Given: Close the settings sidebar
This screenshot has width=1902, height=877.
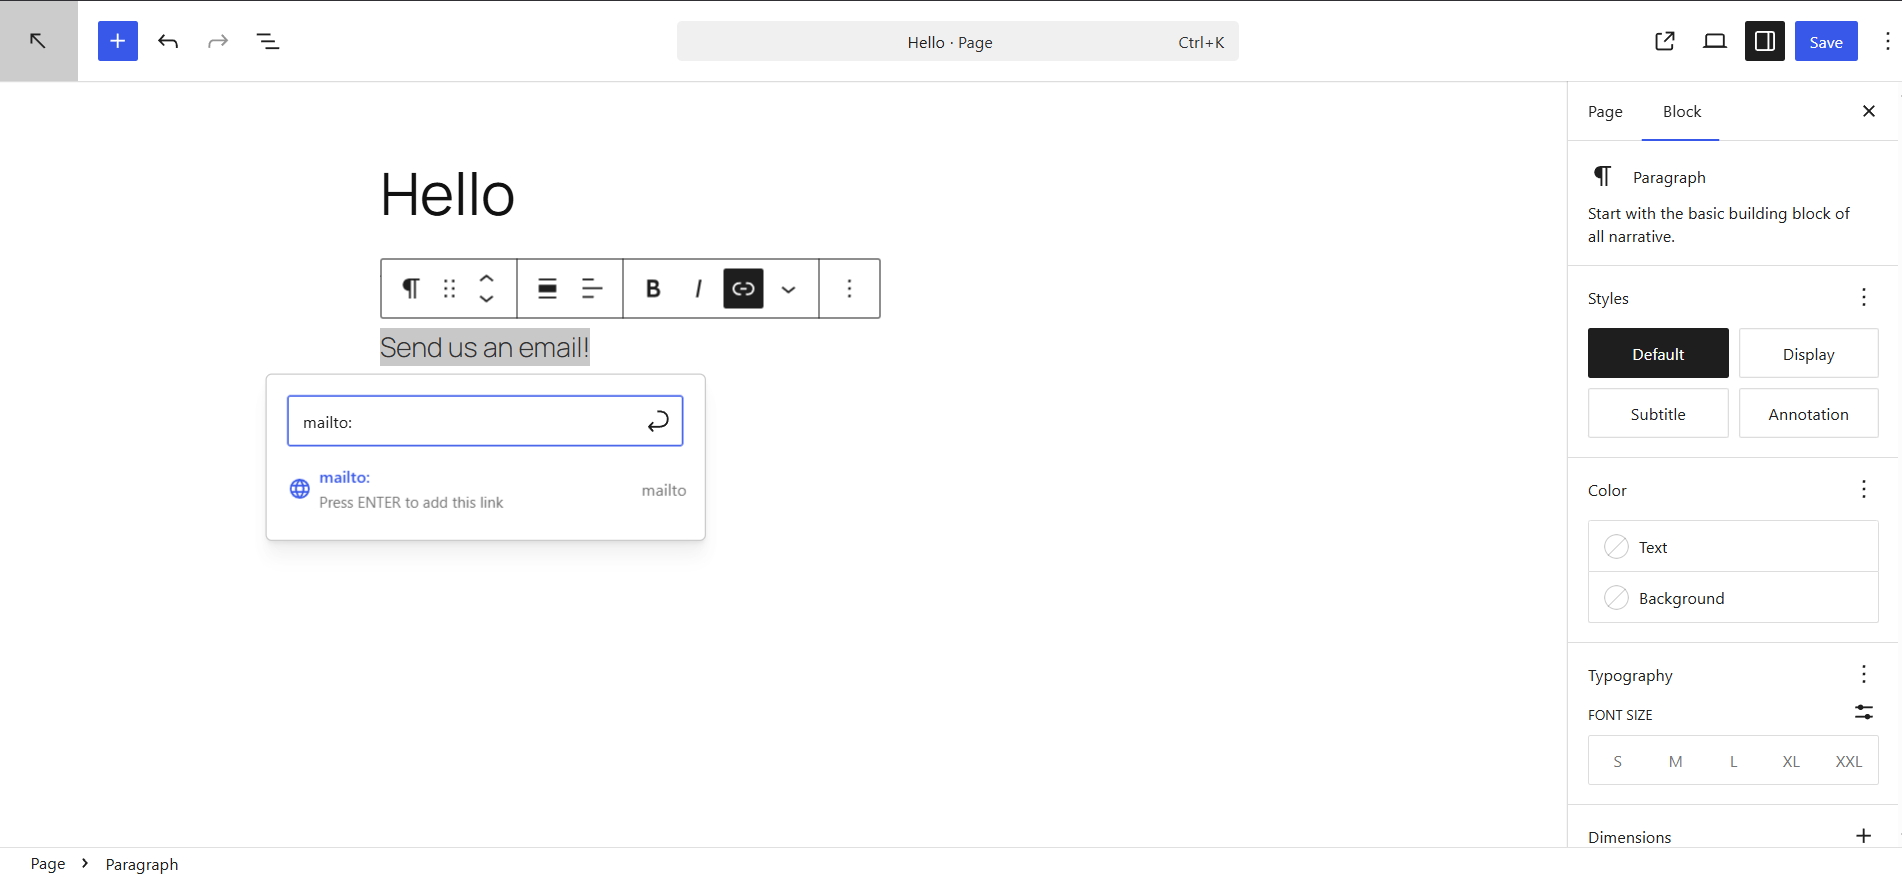Looking at the screenshot, I should pyautogui.click(x=1868, y=111).
